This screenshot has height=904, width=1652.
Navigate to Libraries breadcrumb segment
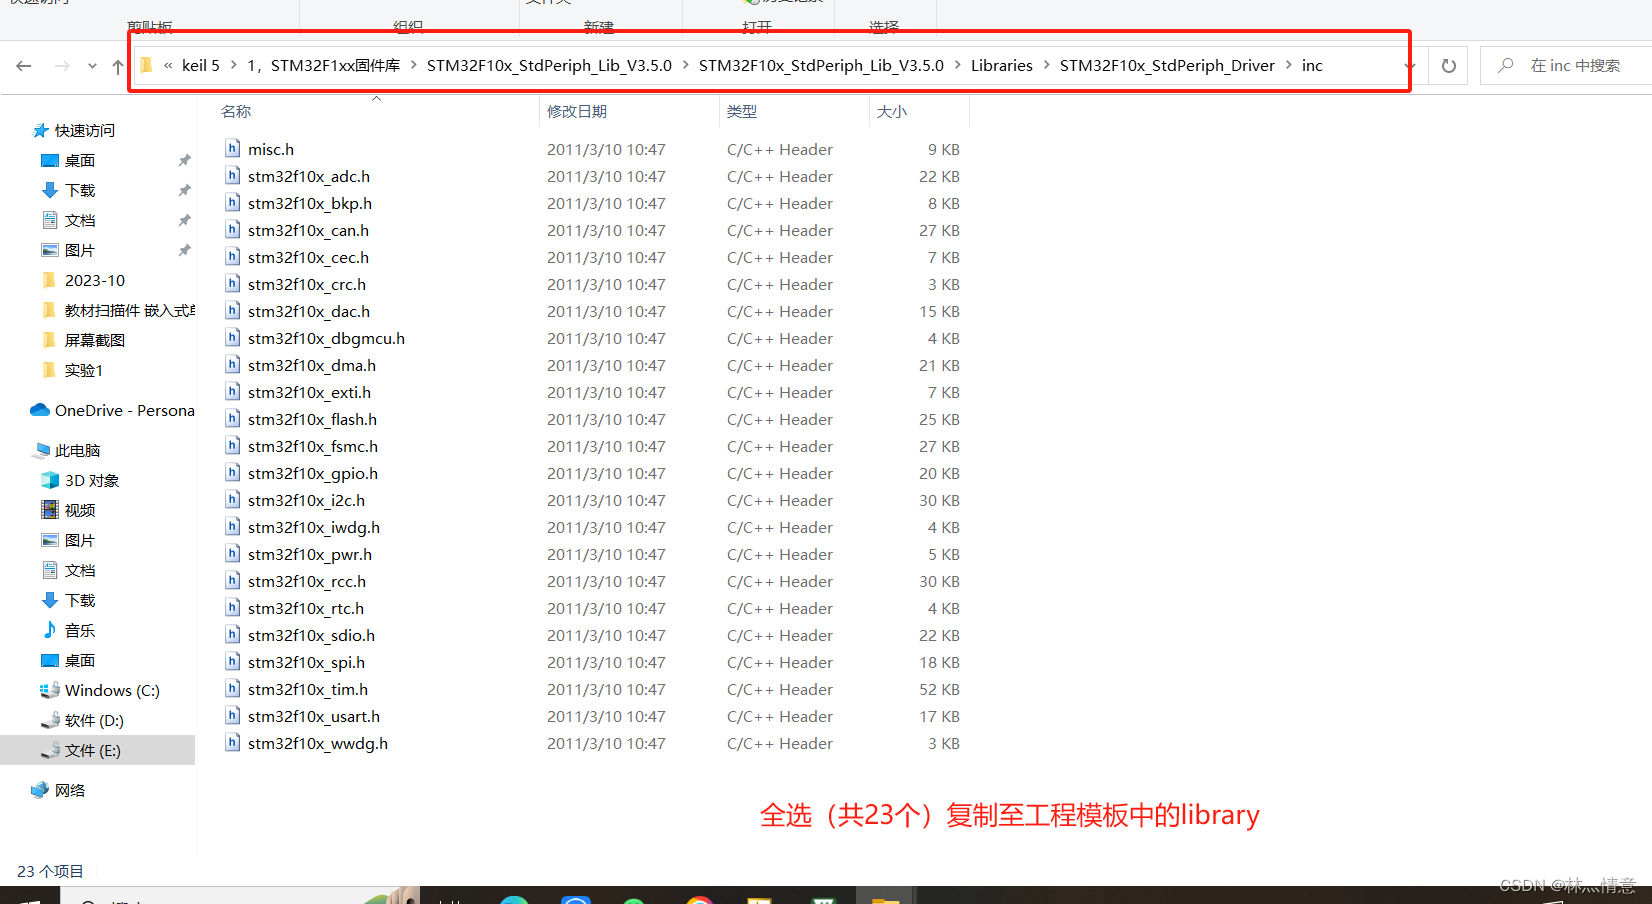[1001, 66]
